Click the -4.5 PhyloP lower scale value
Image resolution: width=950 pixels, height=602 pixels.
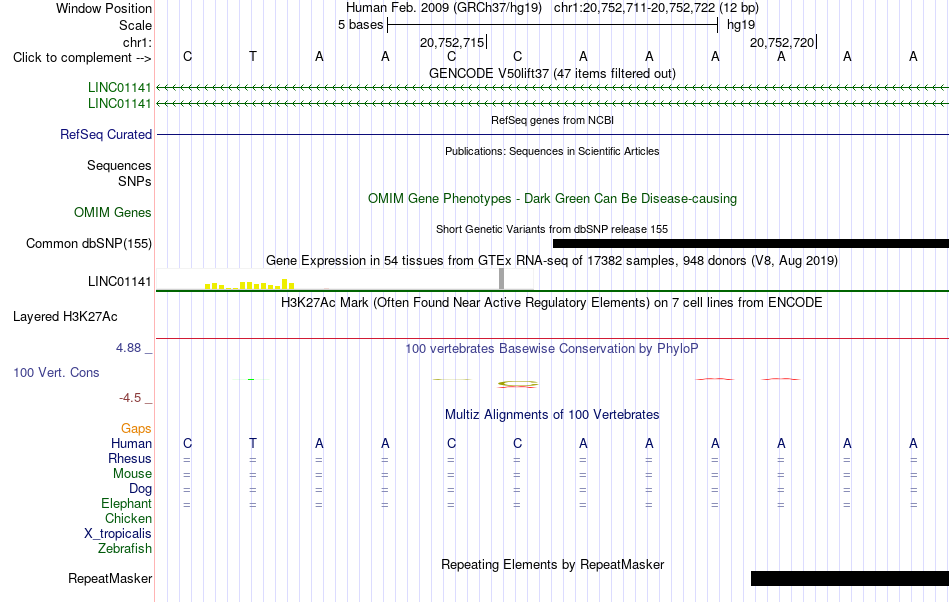(x=130, y=397)
